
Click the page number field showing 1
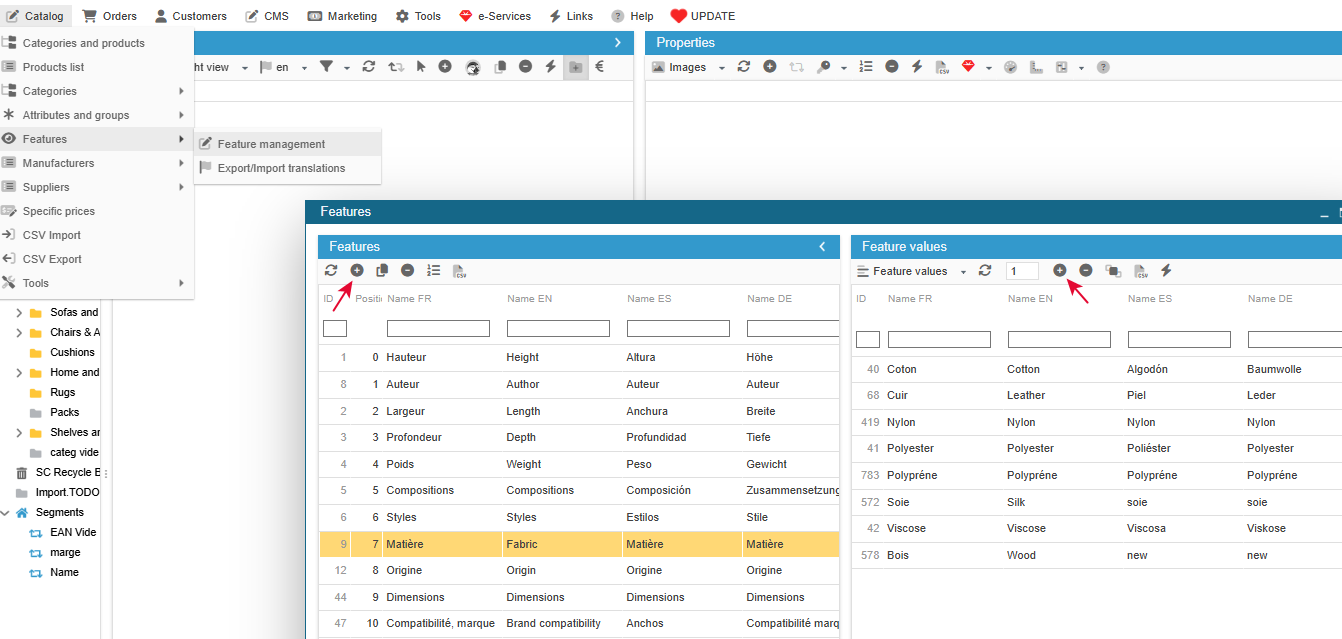1022,271
